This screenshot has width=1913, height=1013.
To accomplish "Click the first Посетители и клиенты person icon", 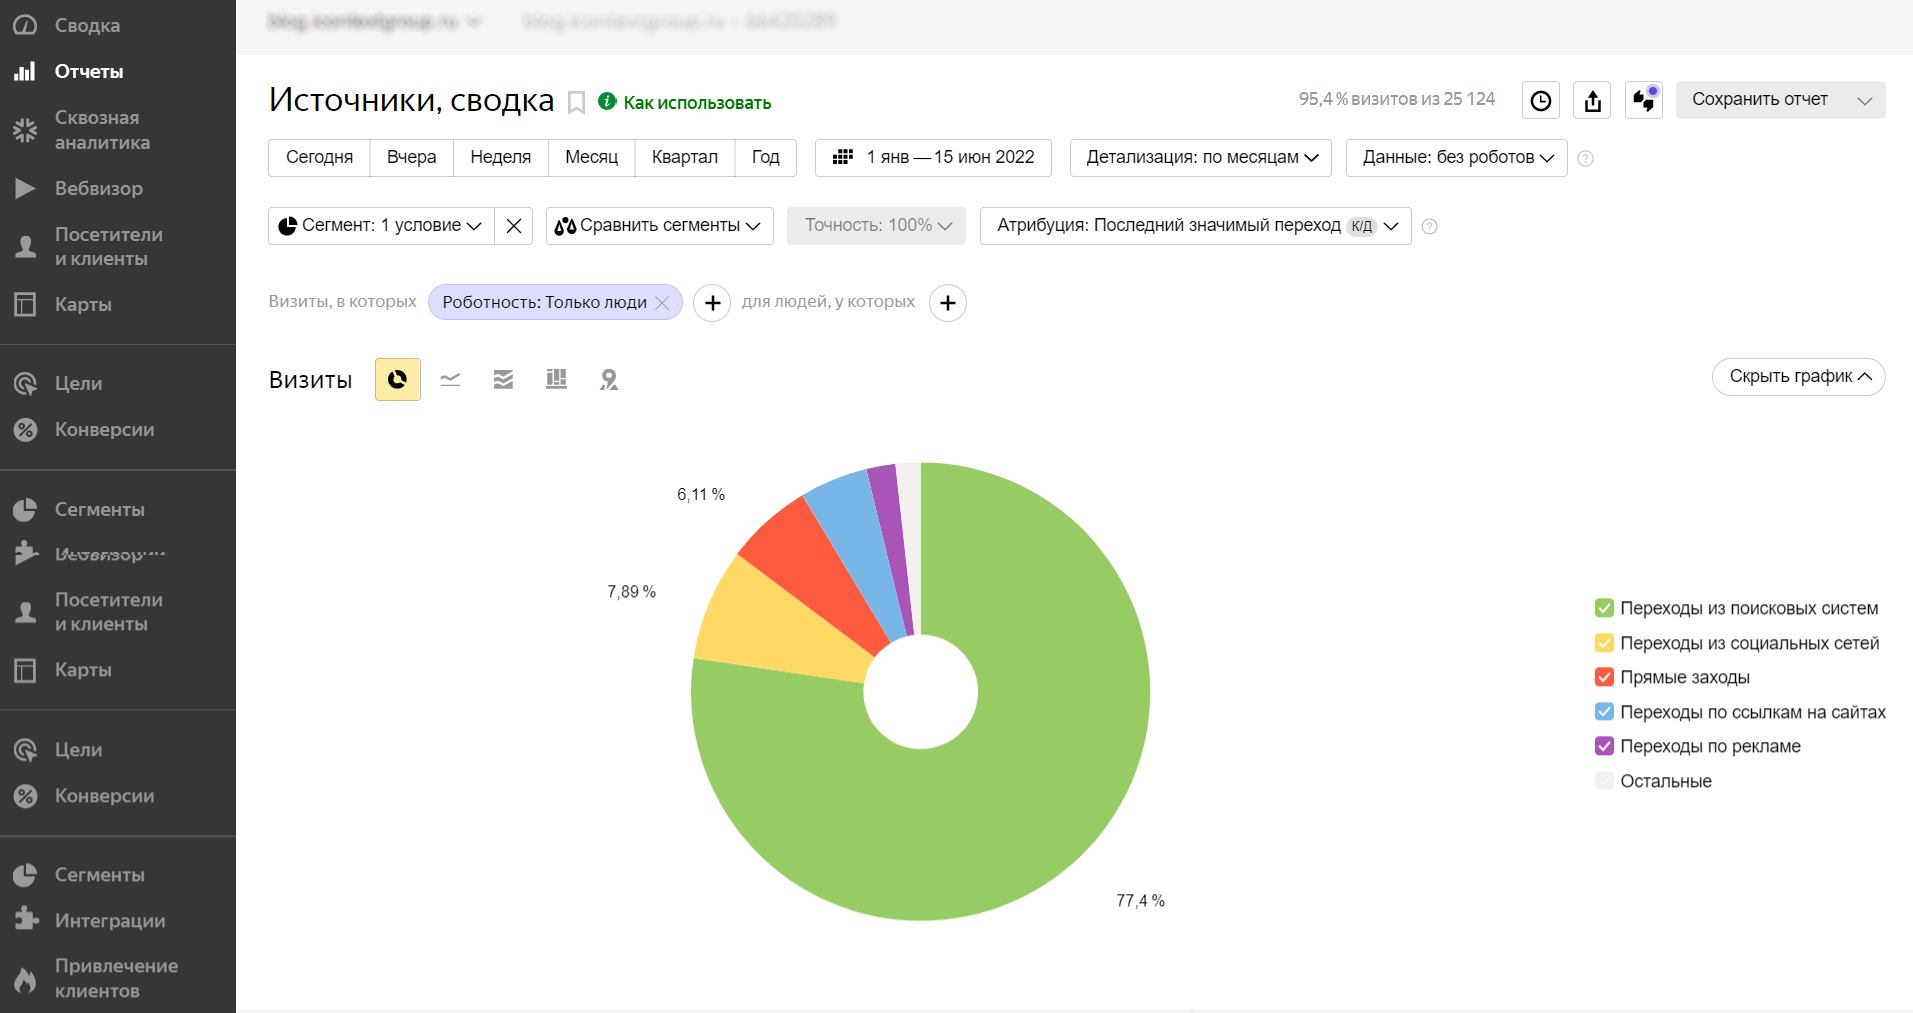I will 25,246.
